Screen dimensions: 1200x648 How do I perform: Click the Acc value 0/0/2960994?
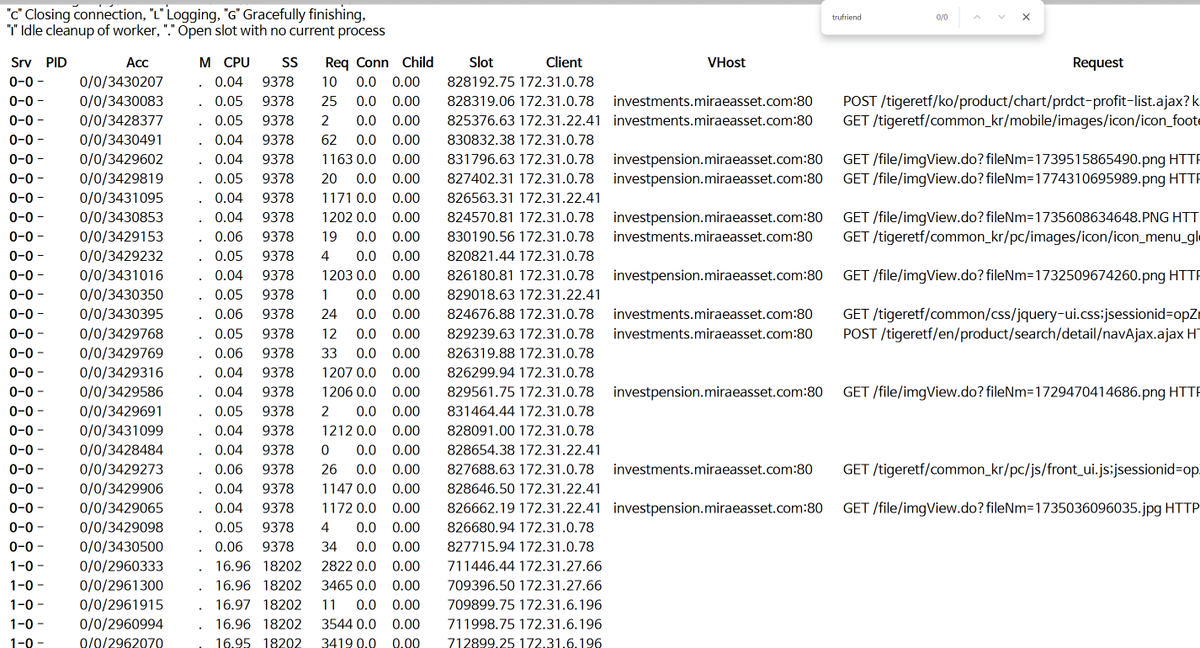pyautogui.click(x=121, y=624)
